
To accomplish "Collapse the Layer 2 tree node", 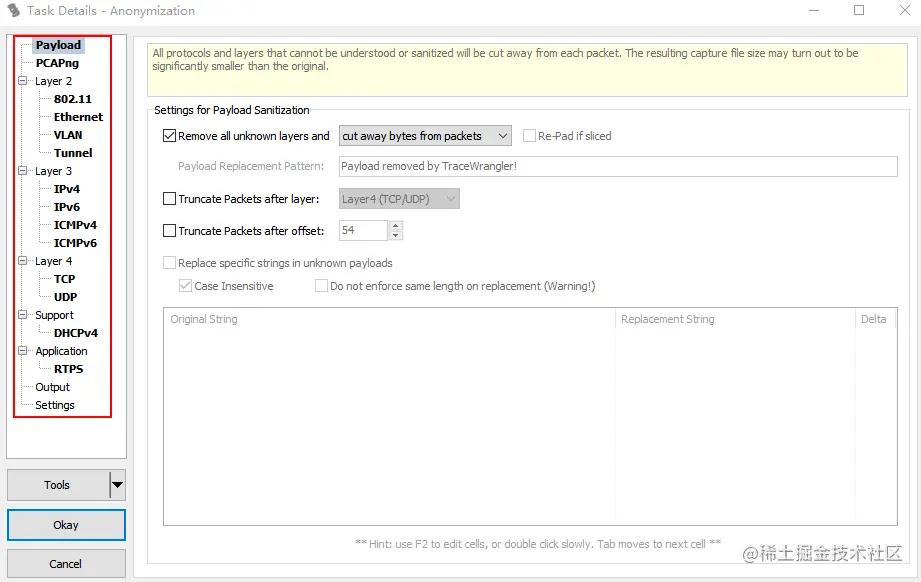I will point(23,80).
